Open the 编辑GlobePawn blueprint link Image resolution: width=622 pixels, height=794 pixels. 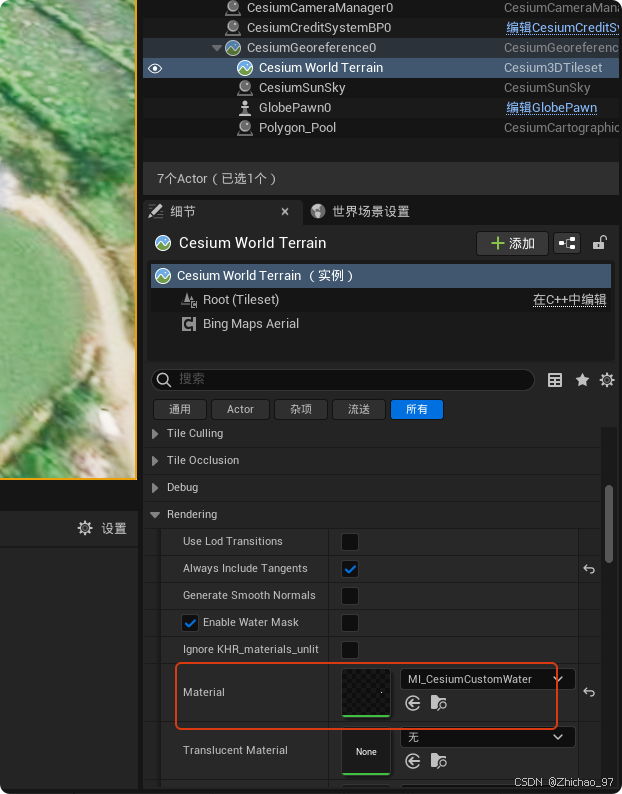(552, 108)
